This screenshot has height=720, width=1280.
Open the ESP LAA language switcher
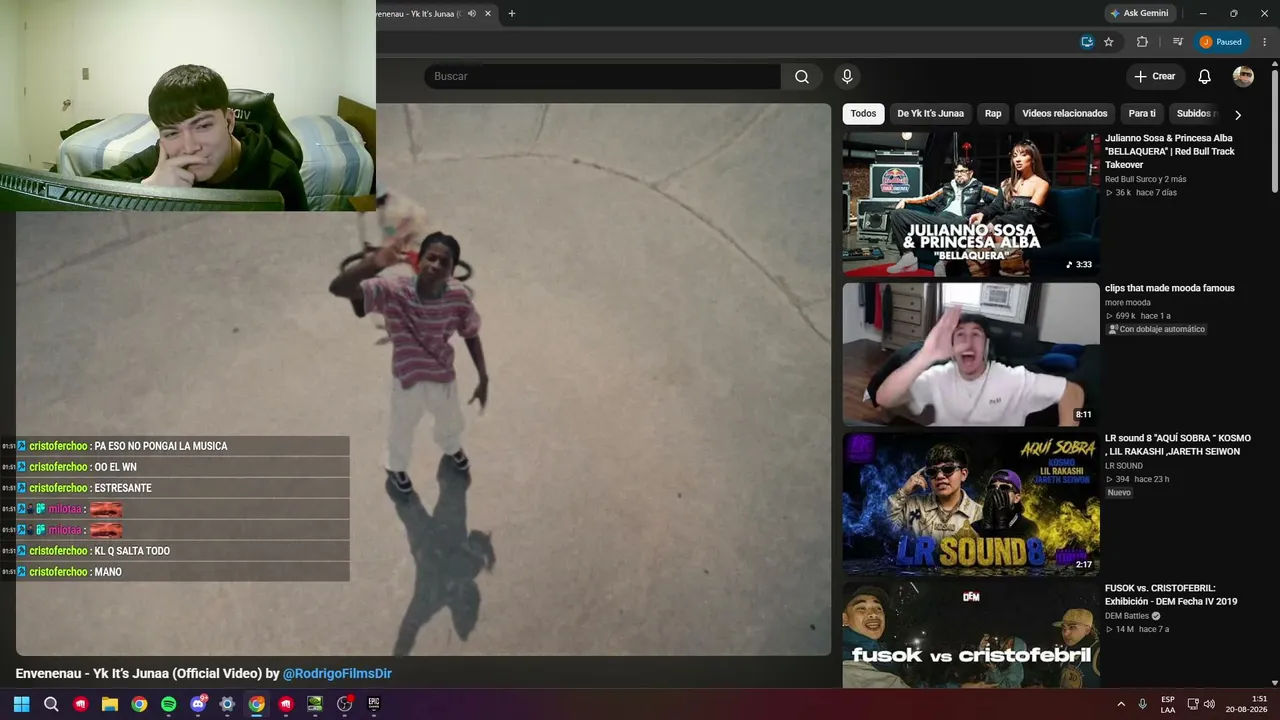[x=1168, y=704]
